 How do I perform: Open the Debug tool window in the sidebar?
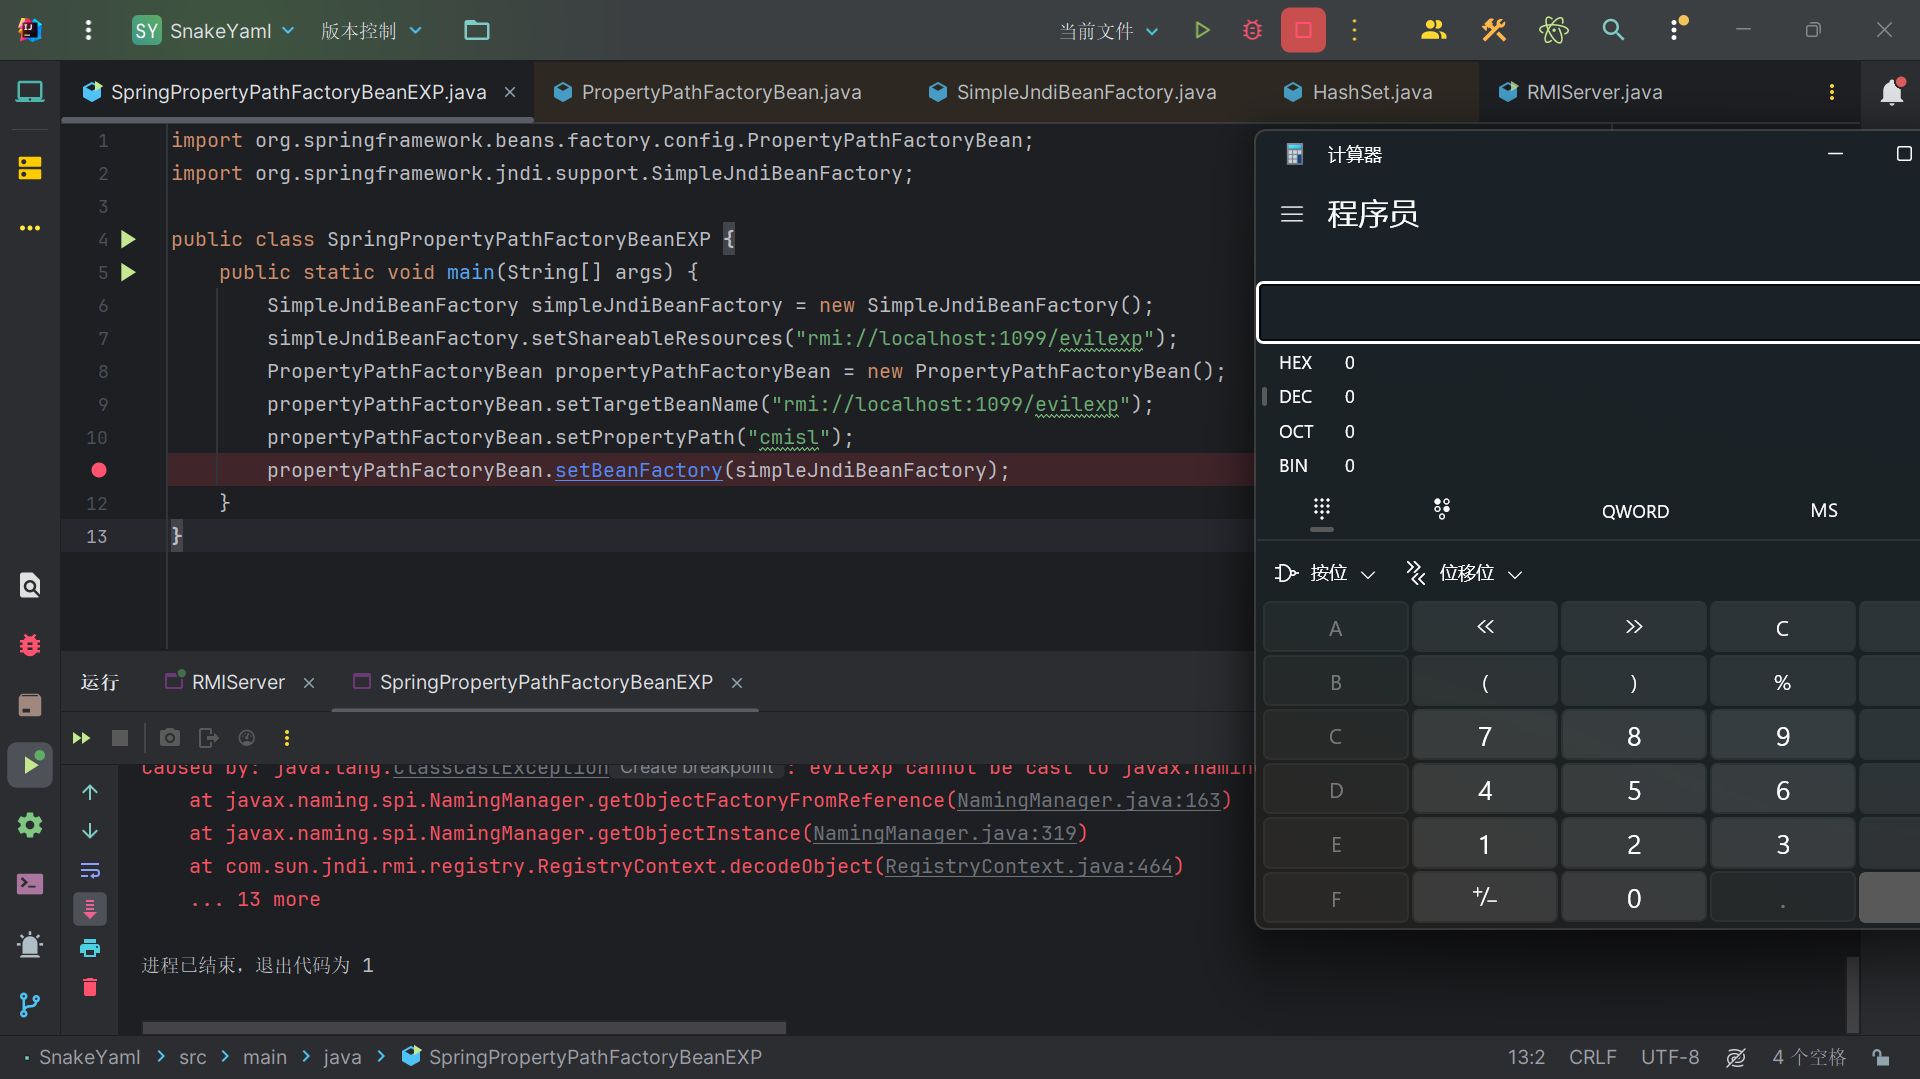pyautogui.click(x=30, y=645)
